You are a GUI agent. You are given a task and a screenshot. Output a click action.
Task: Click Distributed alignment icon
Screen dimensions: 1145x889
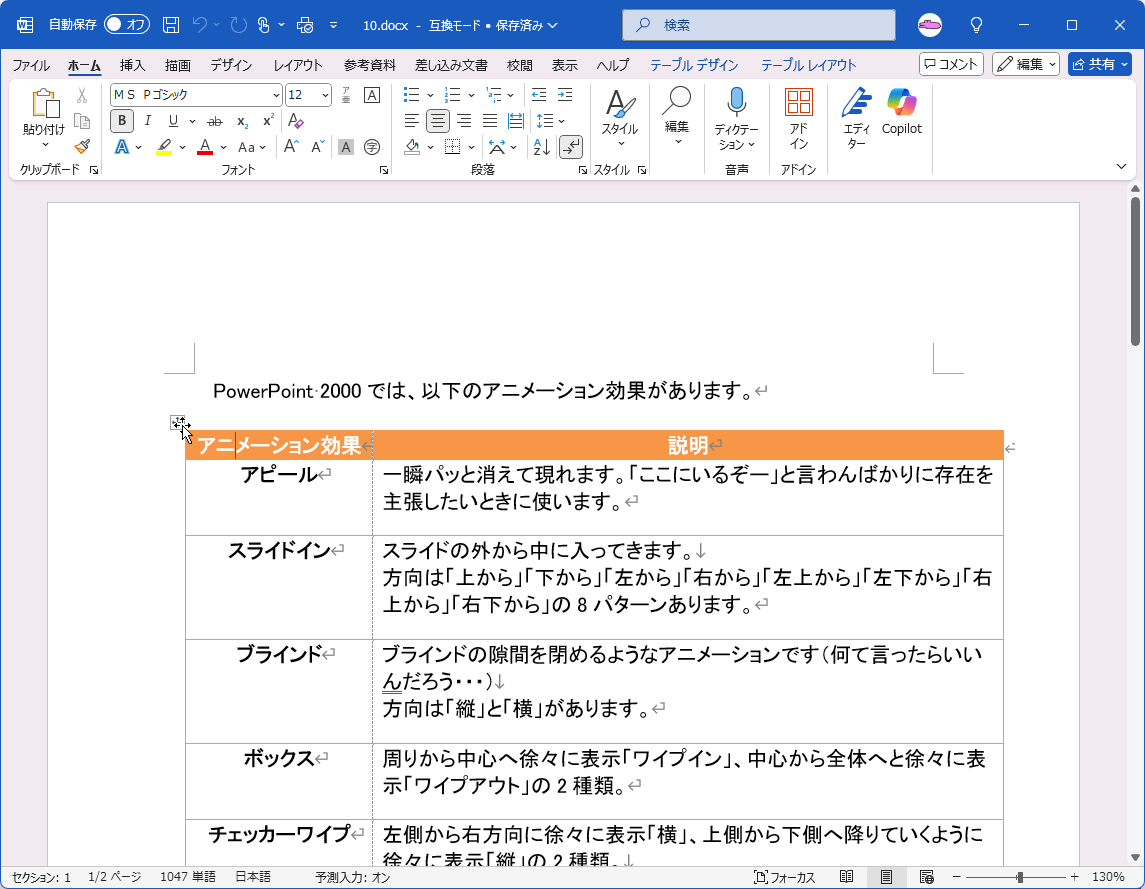tap(516, 121)
